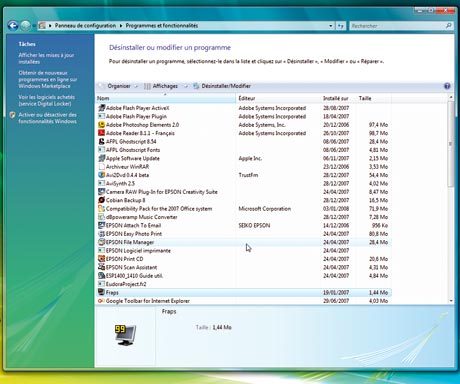The width and height of the screenshot is (460, 384).
Task: Open the help question mark icon
Action: (x=447, y=86)
